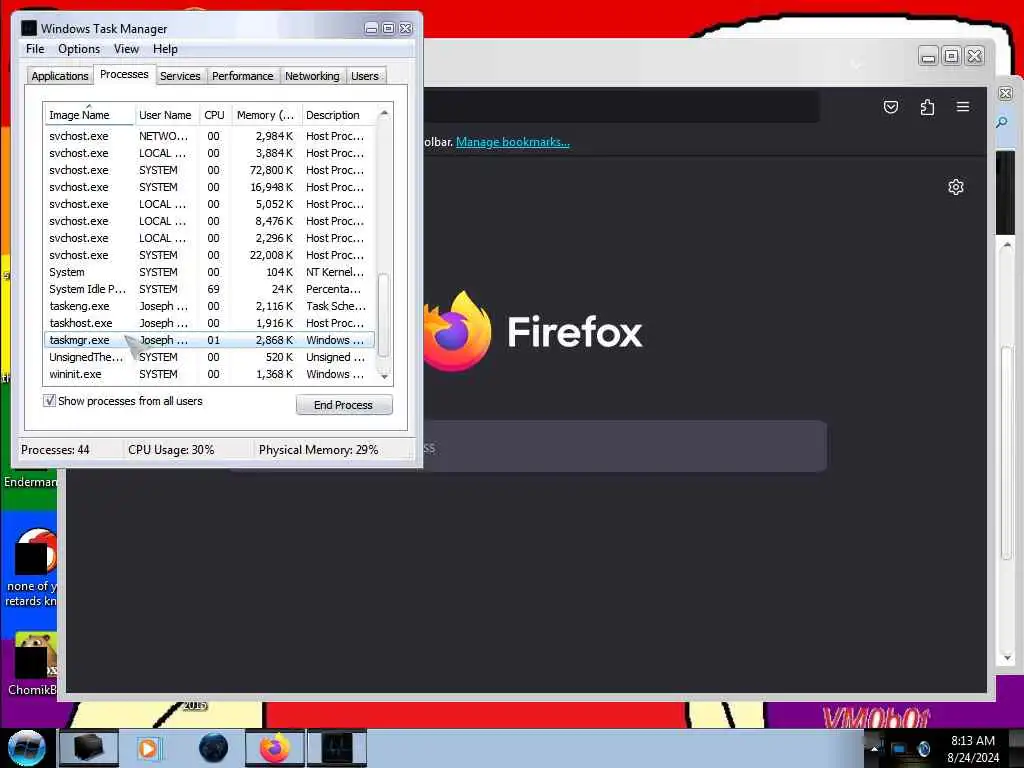Open the Options menu in Task Manager
The image size is (1024, 768).
(x=79, y=49)
